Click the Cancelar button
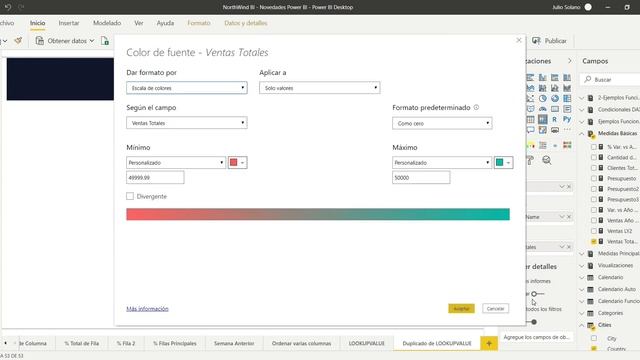 pos(496,309)
